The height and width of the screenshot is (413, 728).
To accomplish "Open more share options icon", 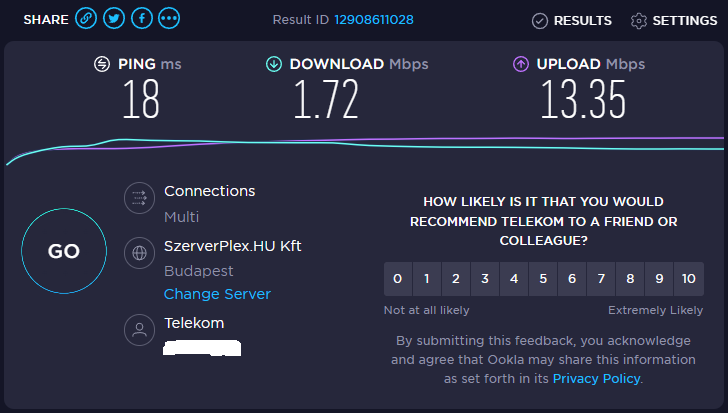I will [169, 19].
